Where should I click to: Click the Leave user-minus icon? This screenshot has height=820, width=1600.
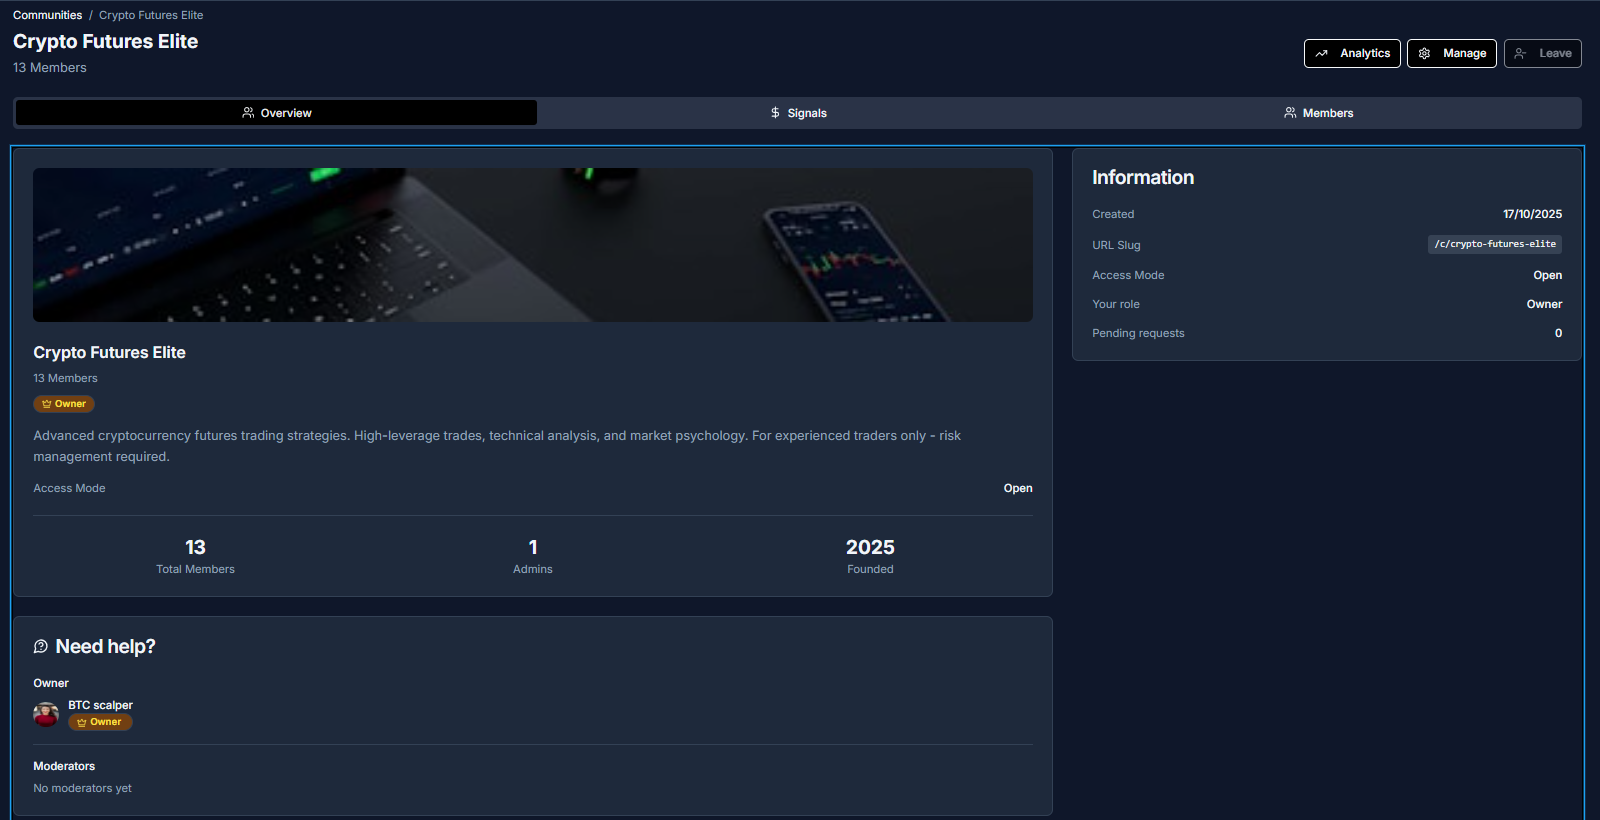1520,53
